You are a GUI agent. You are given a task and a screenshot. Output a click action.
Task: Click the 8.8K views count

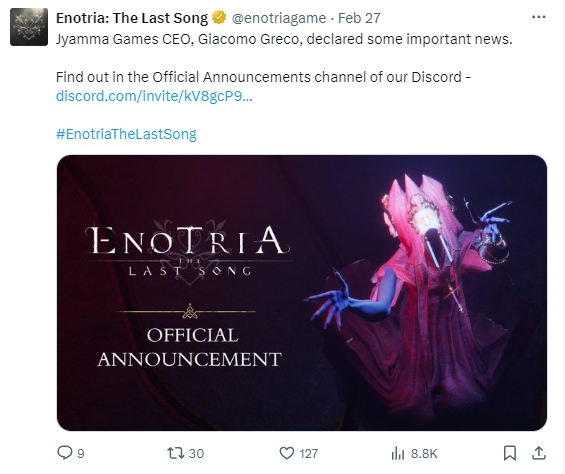(x=424, y=453)
